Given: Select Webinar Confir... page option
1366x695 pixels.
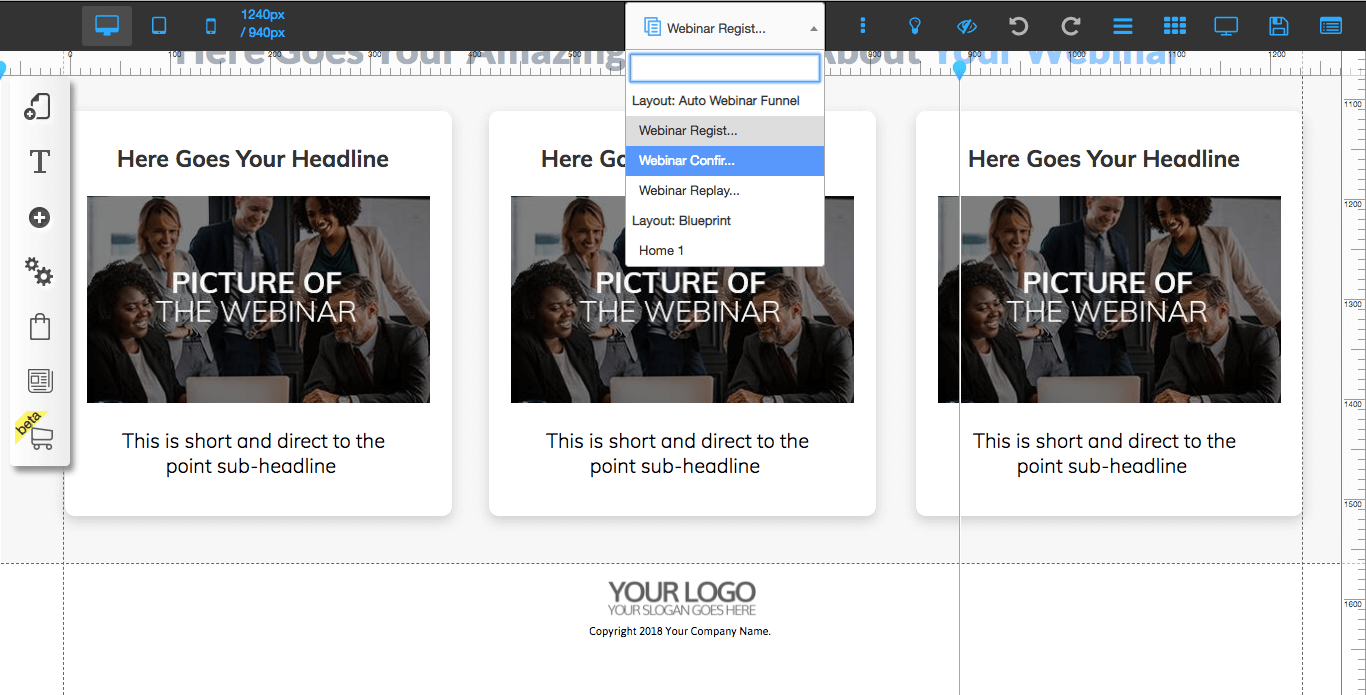Looking at the screenshot, I should pos(725,161).
